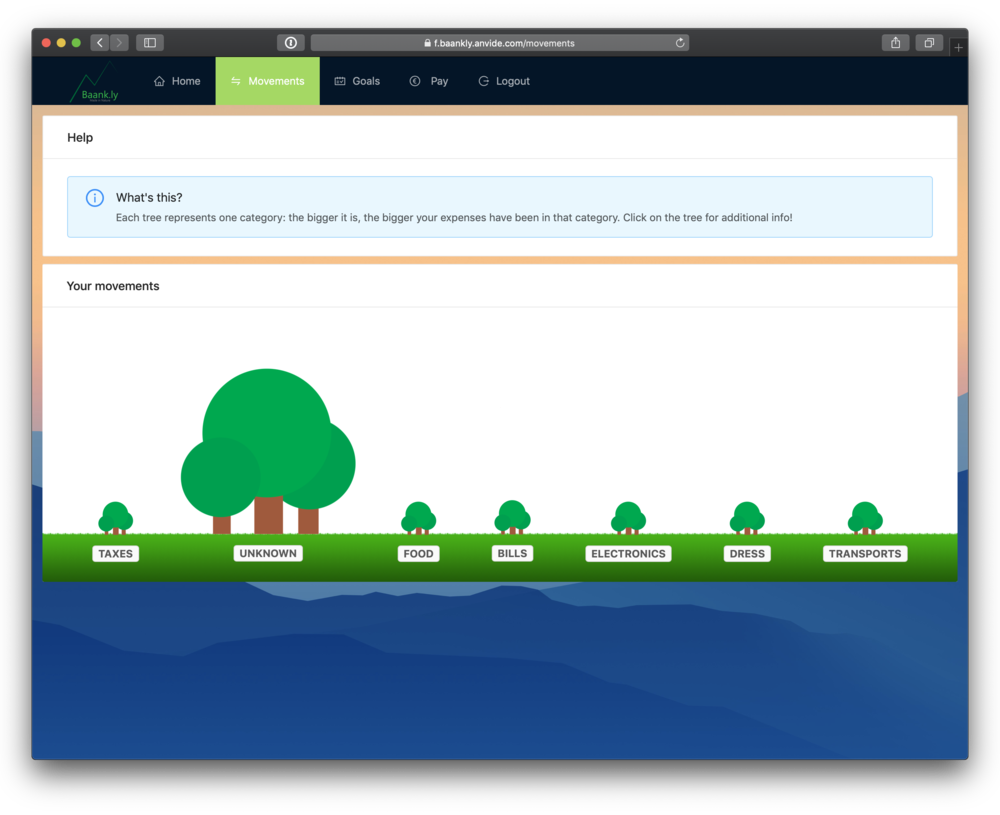
Task: Click the TAXES label badge
Action: pos(115,554)
